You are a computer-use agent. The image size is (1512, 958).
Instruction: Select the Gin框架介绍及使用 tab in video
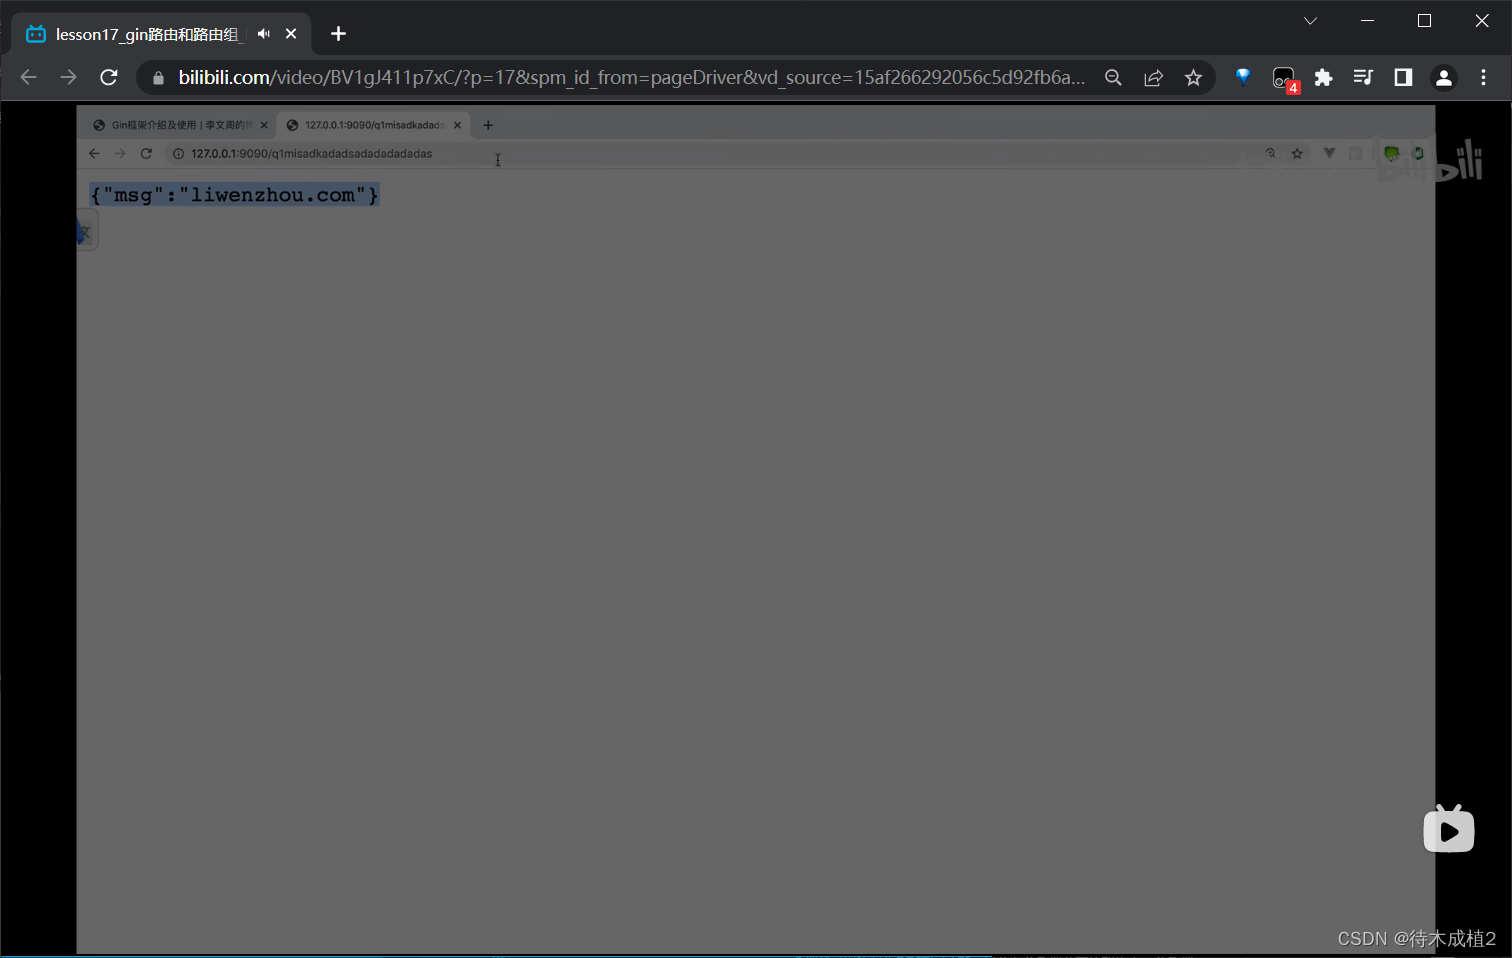click(x=180, y=125)
